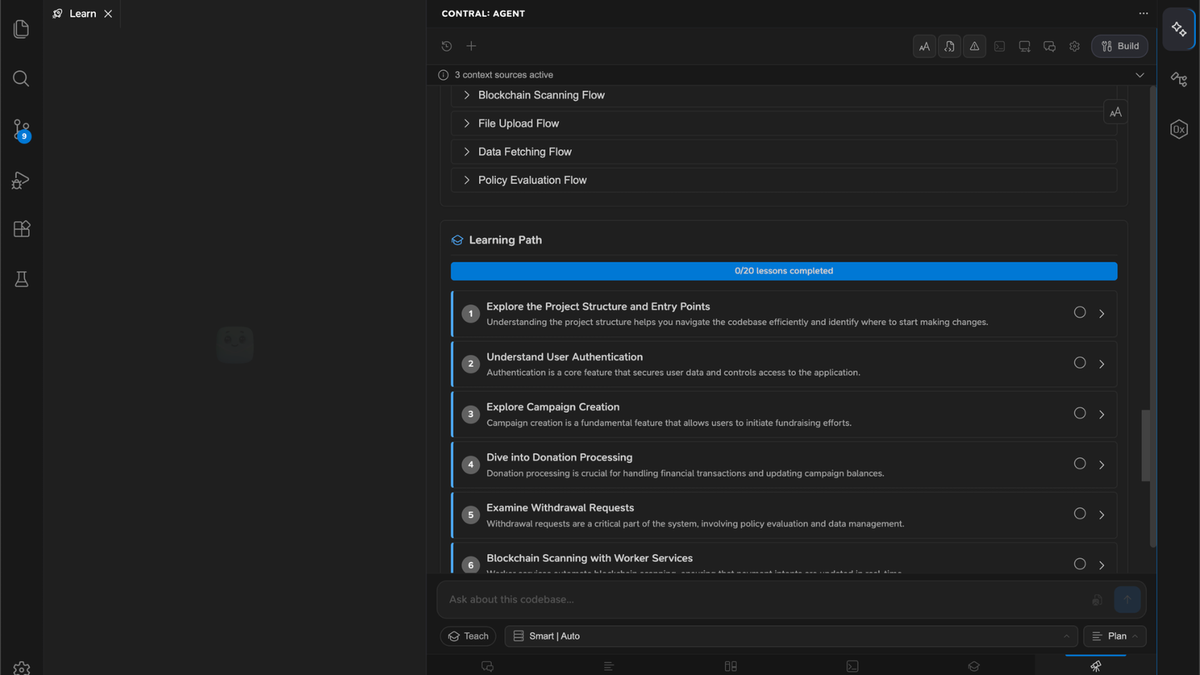This screenshot has height=675, width=1200.
Task: Open the Search magnifier icon in activity bar
Action: click(x=21, y=79)
